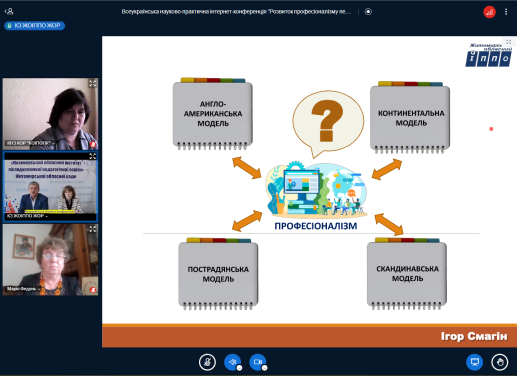This screenshot has width=517, height=376.
Task: Select the middle conference webcam thumbnail
Action: (50, 187)
